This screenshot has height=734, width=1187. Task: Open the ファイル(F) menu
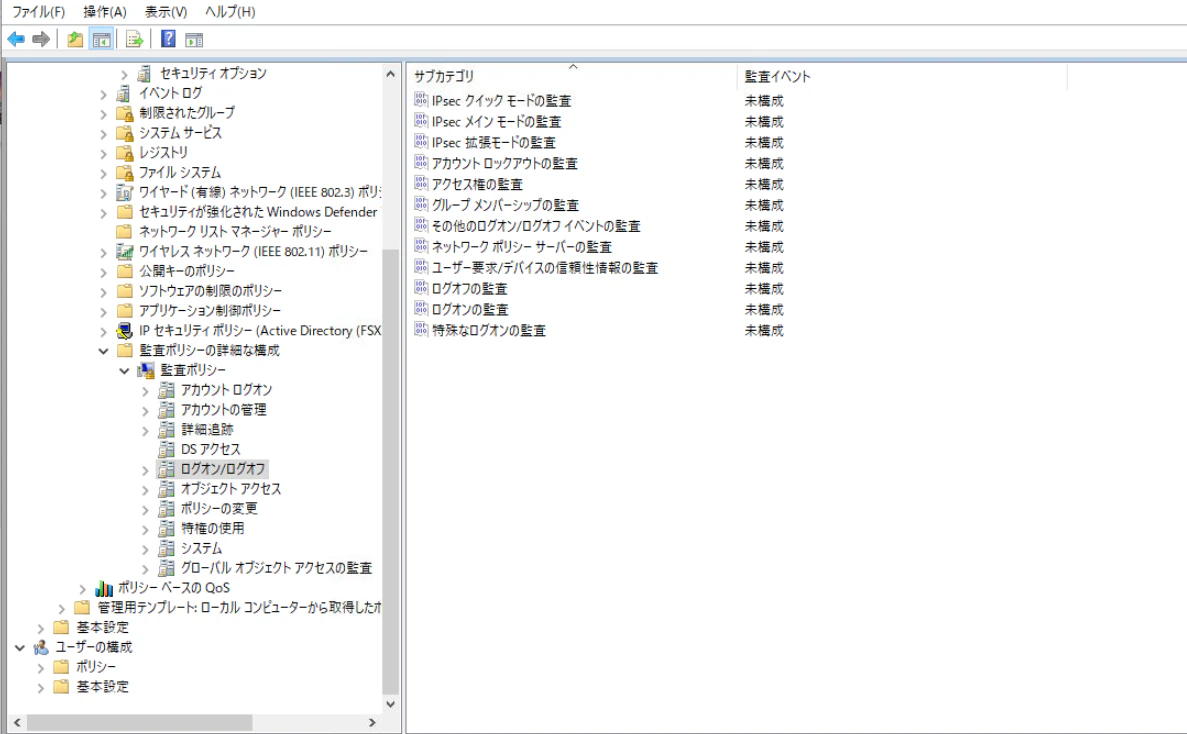(39, 12)
